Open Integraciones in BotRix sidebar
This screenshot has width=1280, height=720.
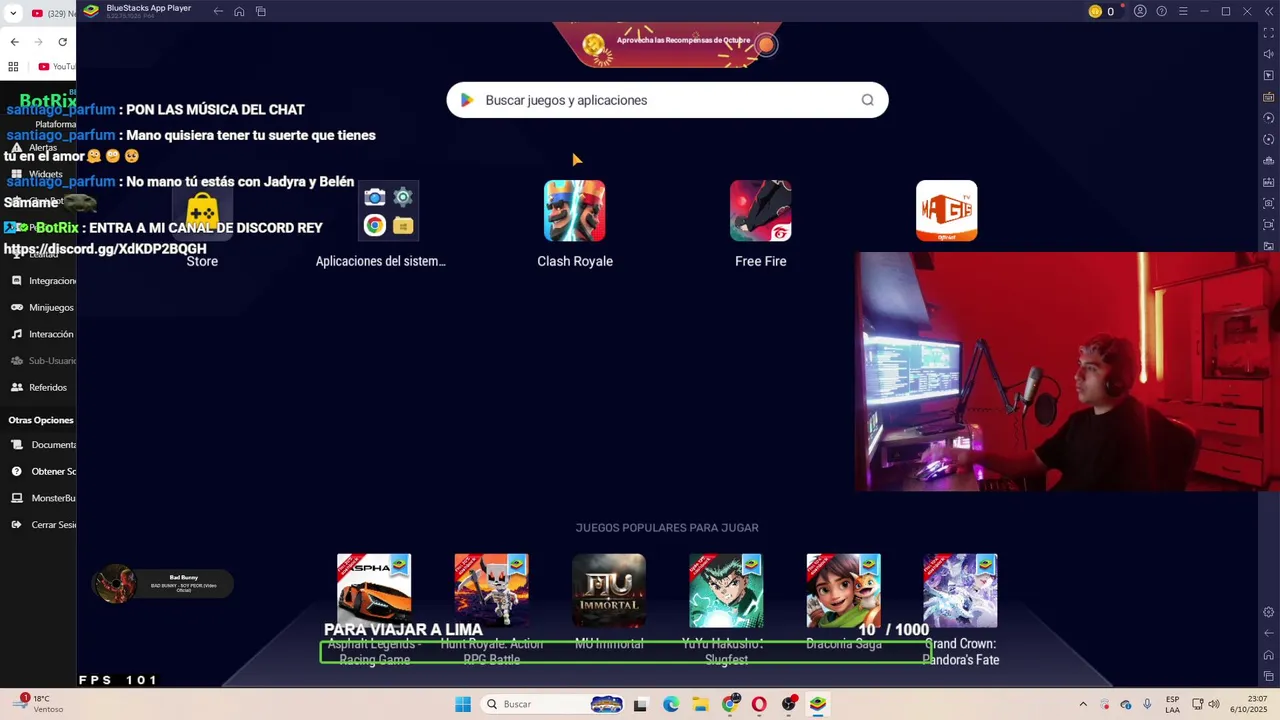click(x=43, y=281)
